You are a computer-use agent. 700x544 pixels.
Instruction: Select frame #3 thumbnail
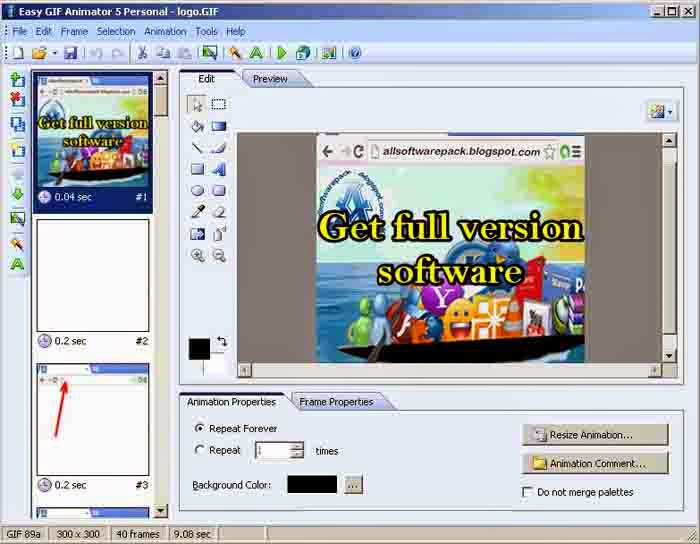93,419
